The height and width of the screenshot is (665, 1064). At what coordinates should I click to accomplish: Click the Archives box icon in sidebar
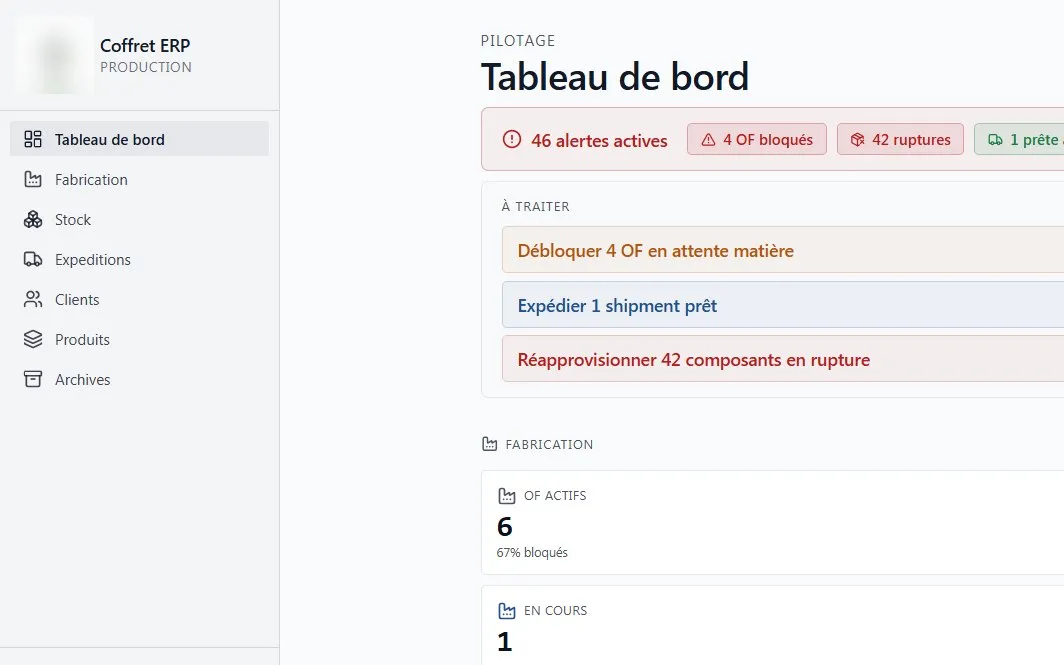pos(33,379)
